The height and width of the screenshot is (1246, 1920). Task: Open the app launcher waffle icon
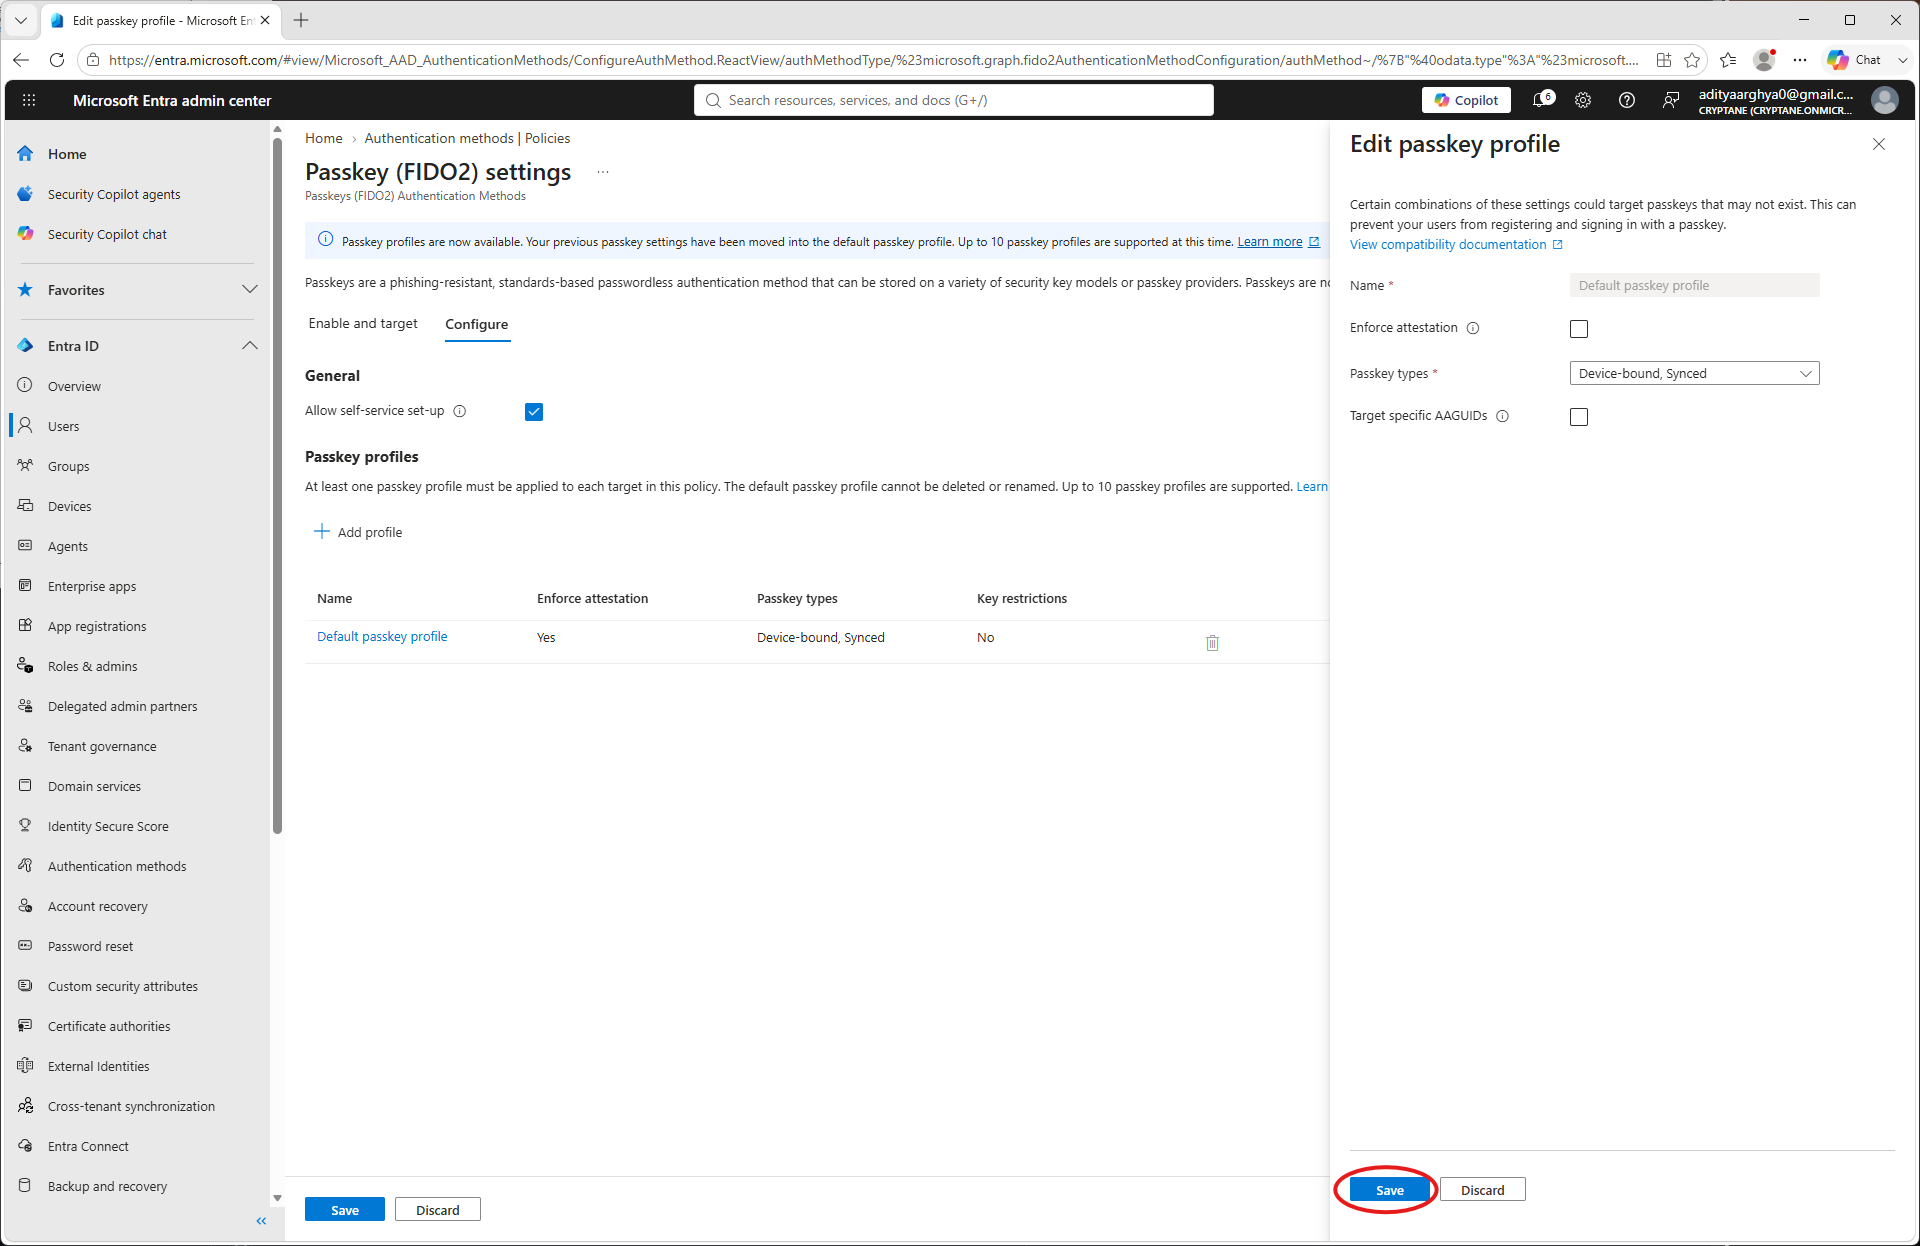(29, 100)
